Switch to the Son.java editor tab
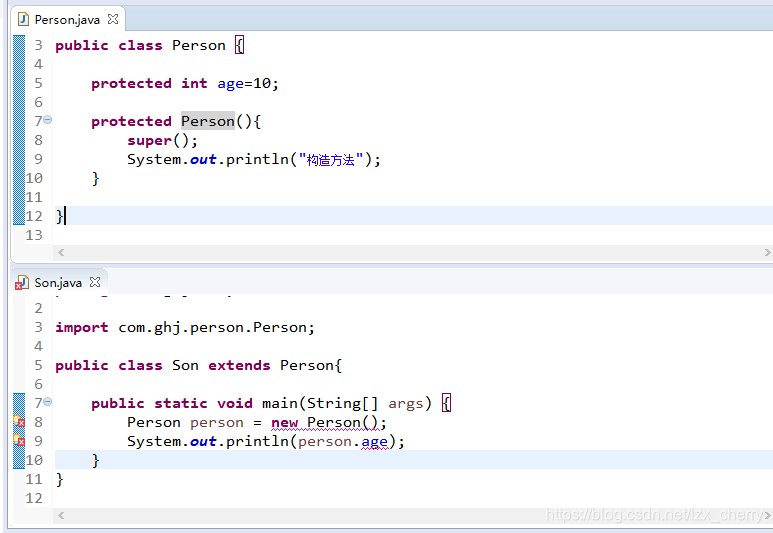 tap(58, 283)
